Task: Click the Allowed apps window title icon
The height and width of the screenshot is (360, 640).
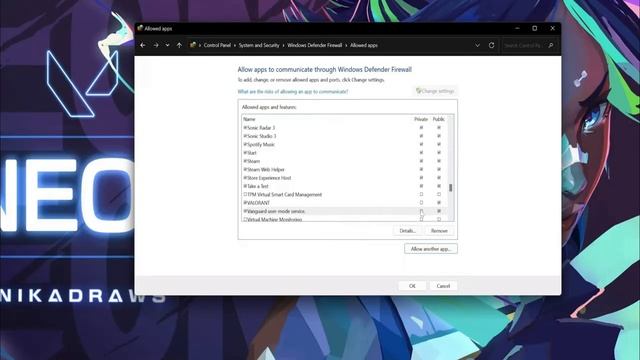Action: pyautogui.click(x=140, y=28)
